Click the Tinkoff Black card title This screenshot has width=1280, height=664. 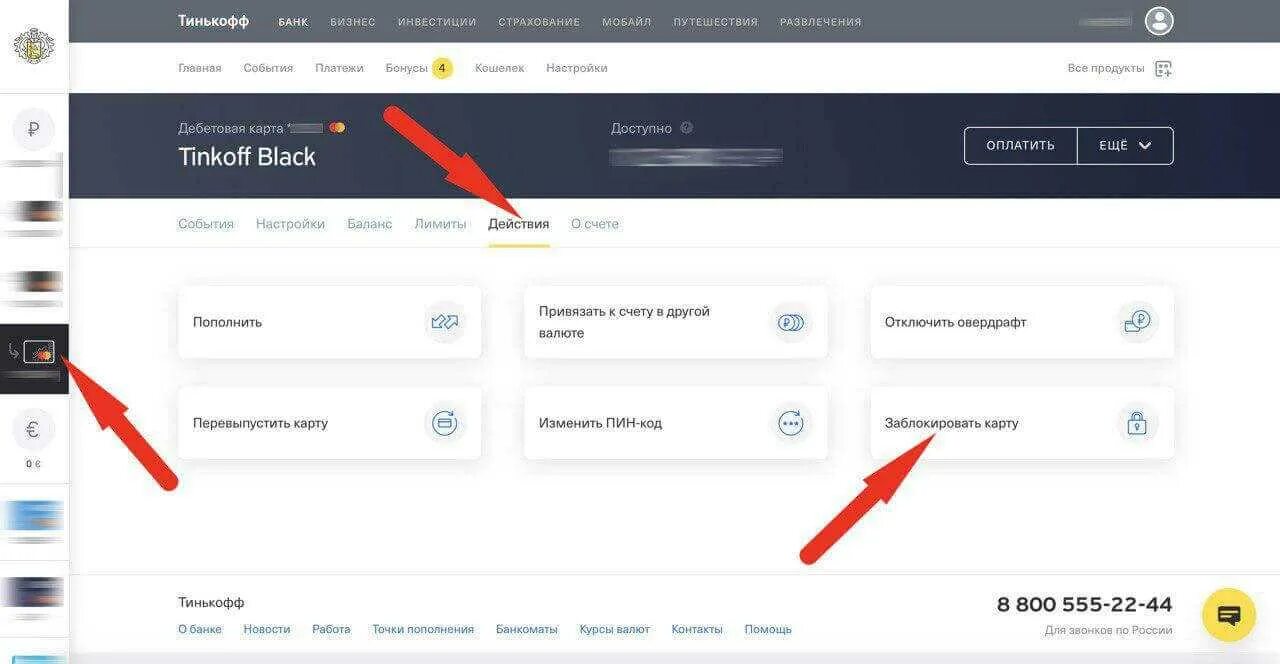[x=247, y=157]
